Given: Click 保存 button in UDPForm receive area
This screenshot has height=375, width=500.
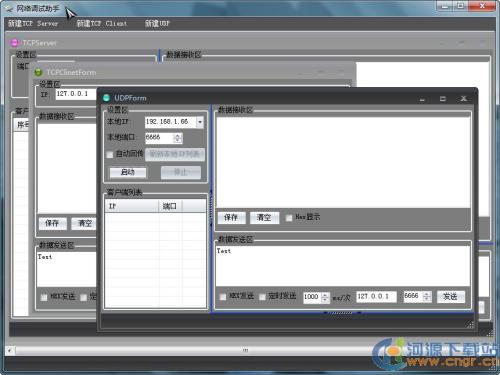Looking at the screenshot, I should pyautogui.click(x=231, y=218).
